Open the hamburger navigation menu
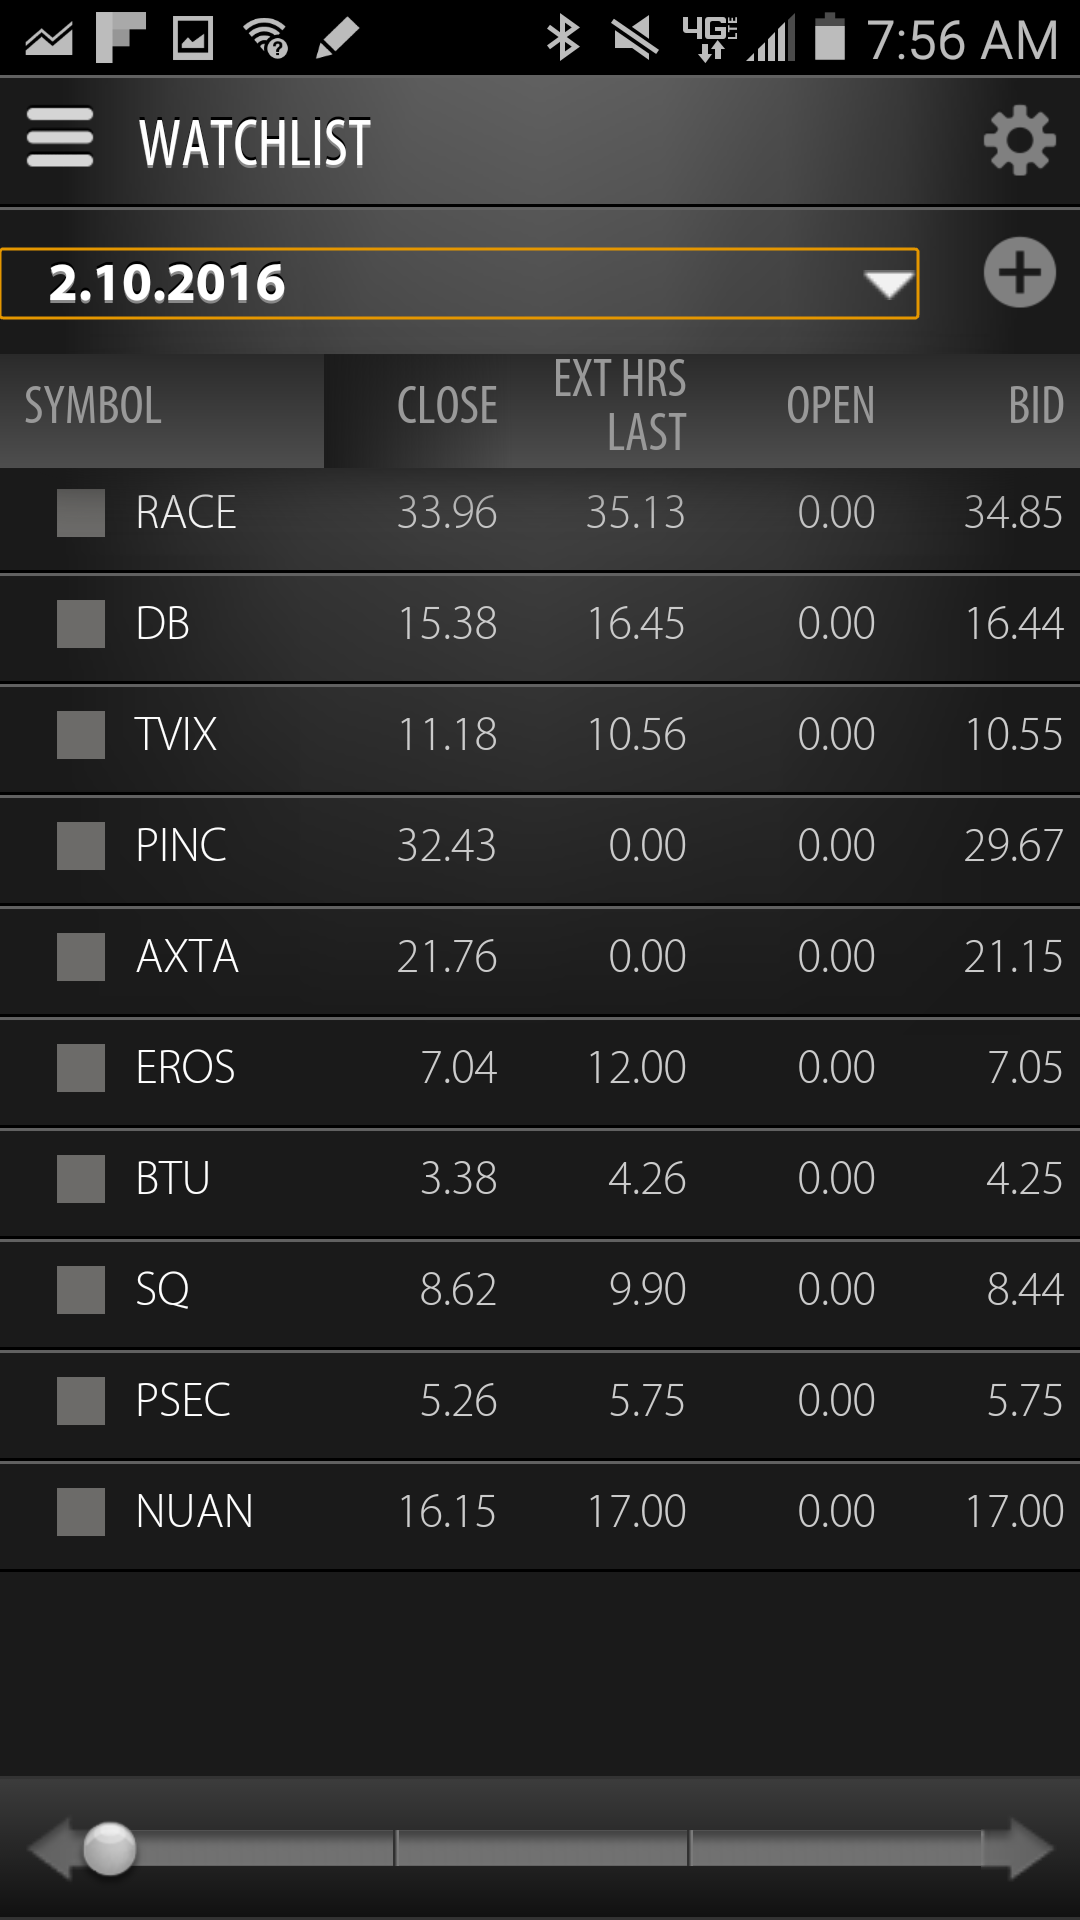Image resolution: width=1080 pixels, height=1920 pixels. point(60,139)
